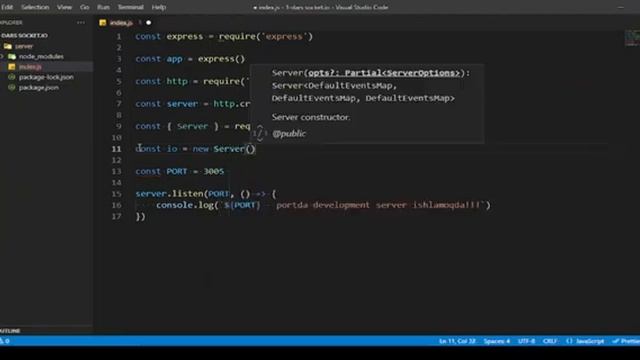Click 'Server' inside braces on line 9
640x360 pixels.
[192, 126]
